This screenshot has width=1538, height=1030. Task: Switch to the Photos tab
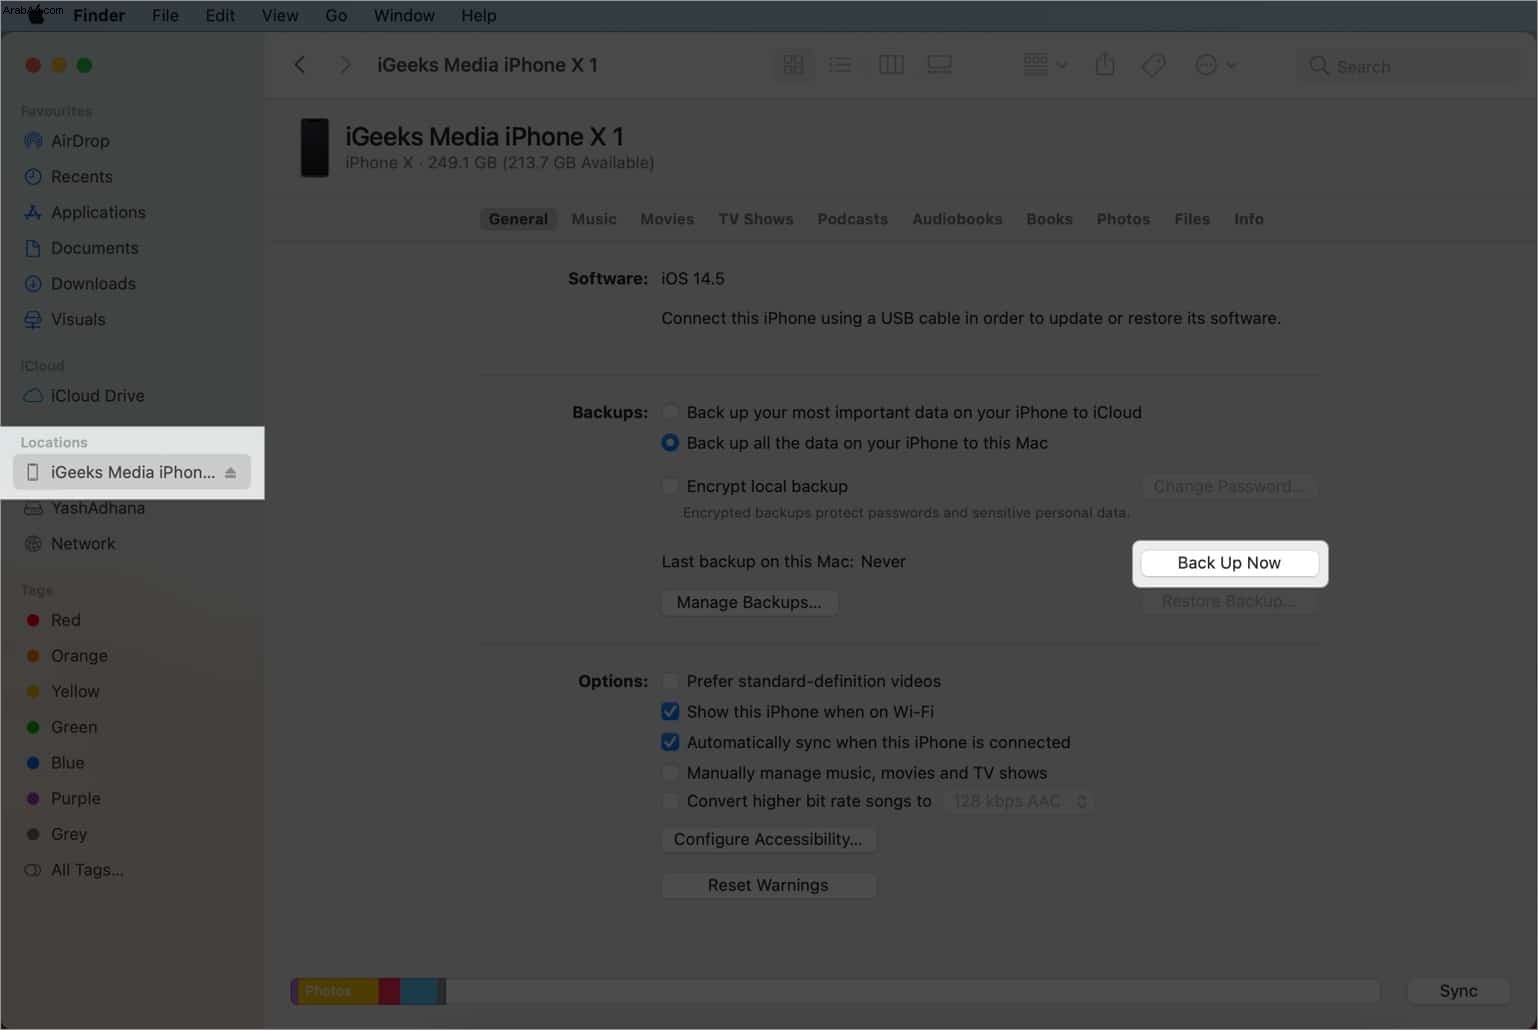1123,219
